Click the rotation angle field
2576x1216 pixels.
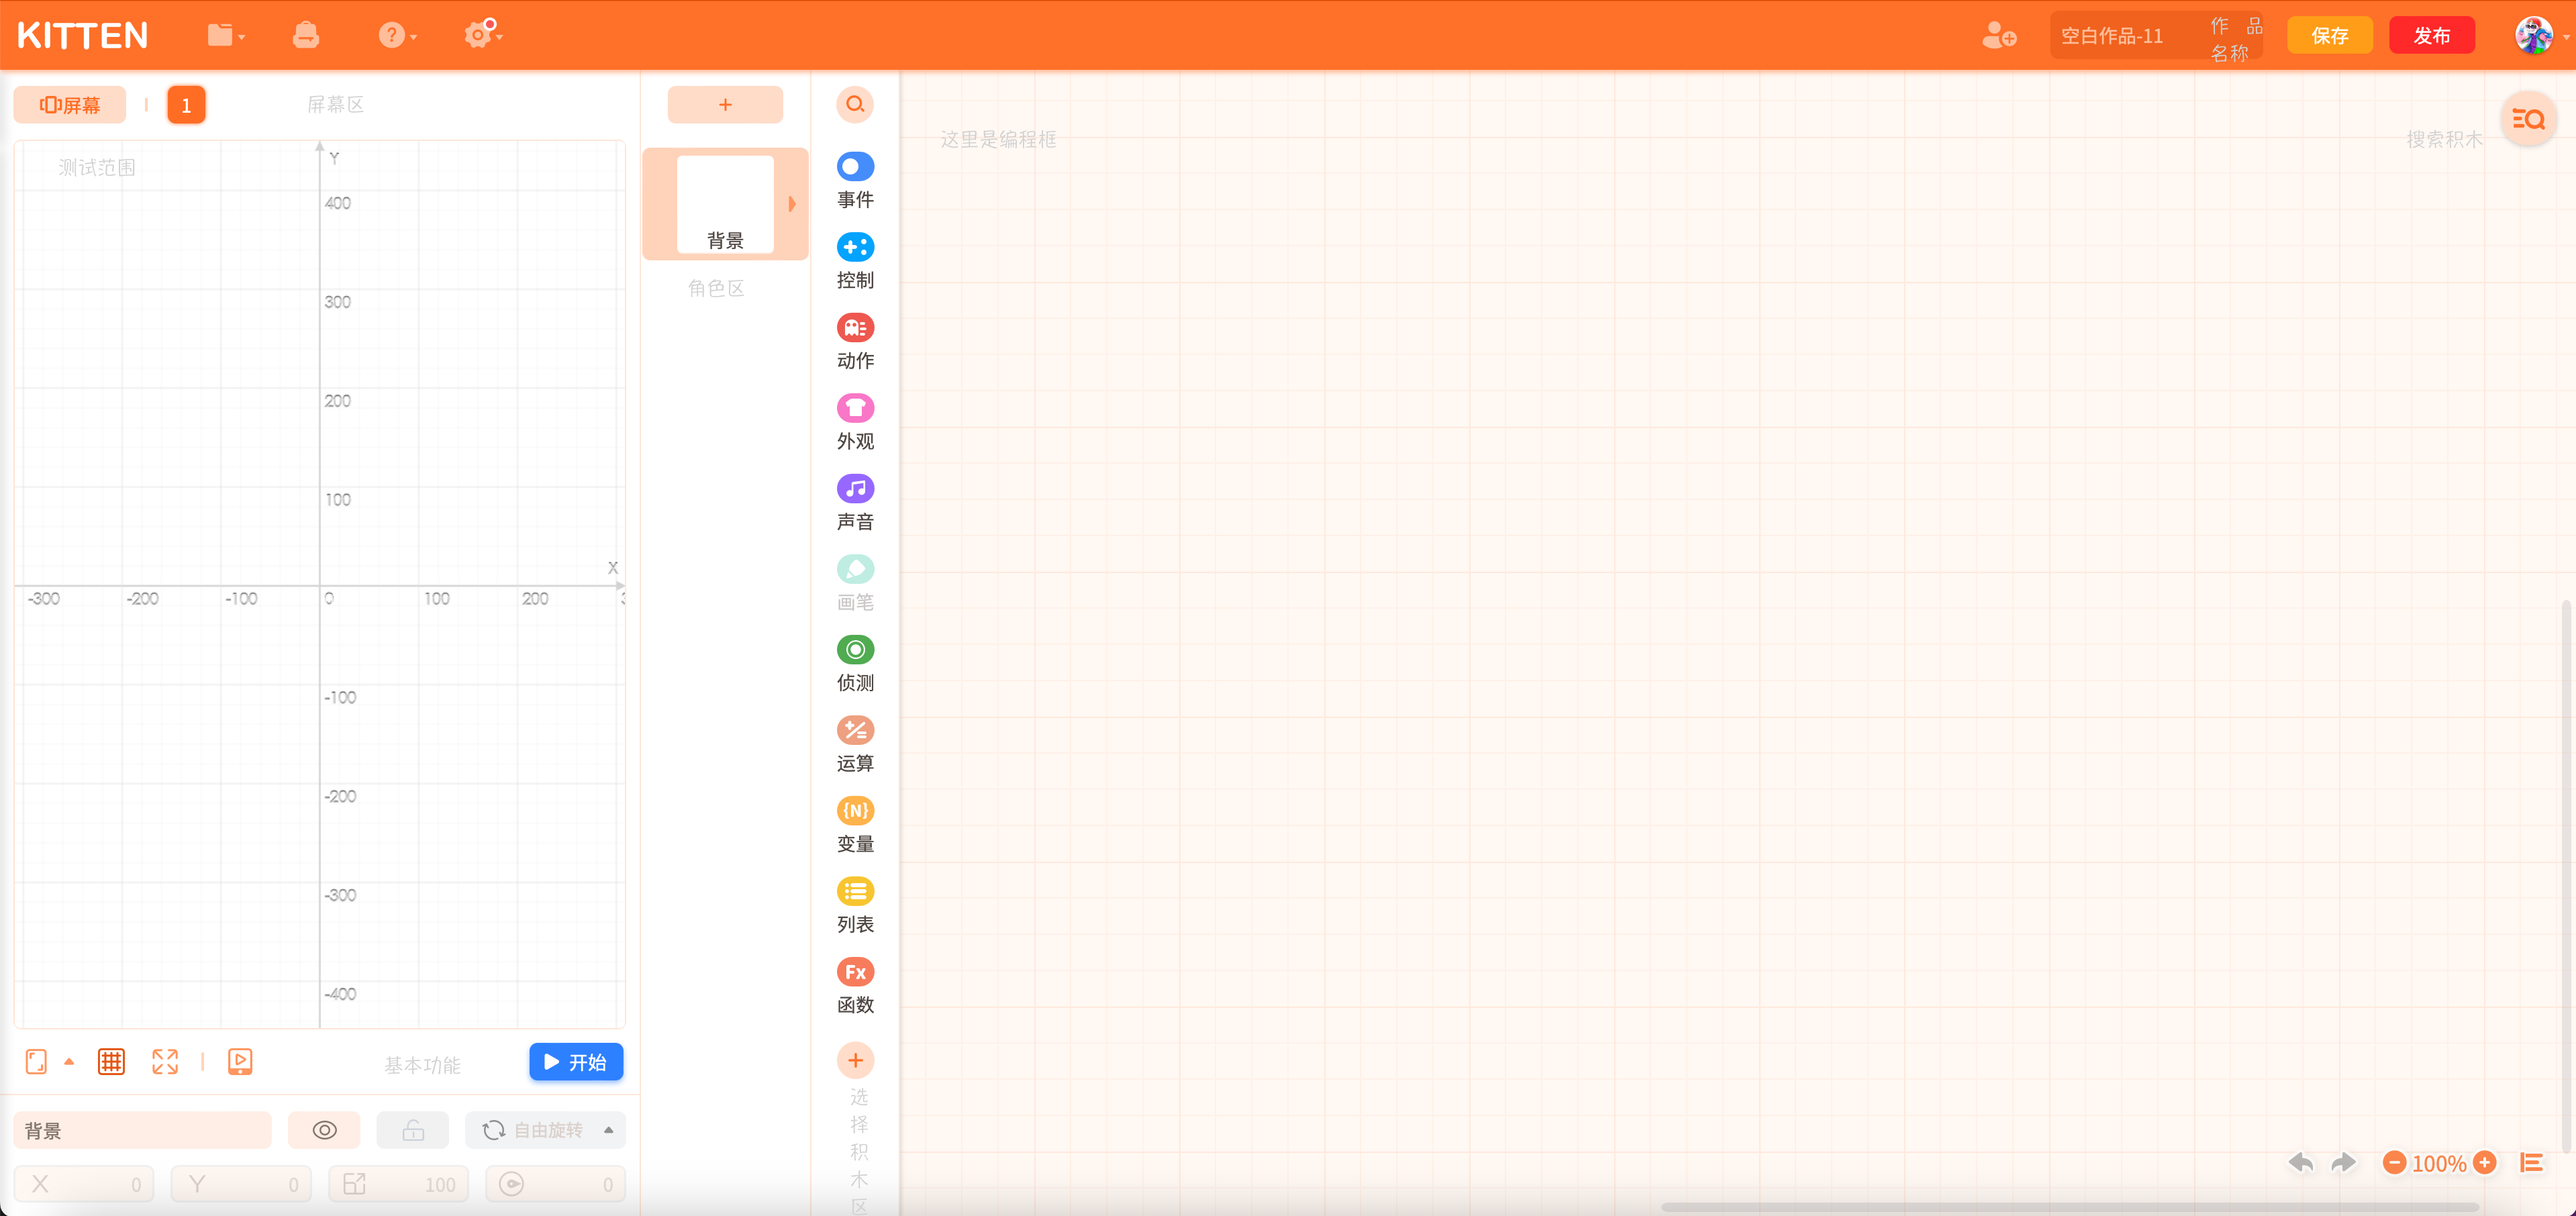pos(556,1184)
